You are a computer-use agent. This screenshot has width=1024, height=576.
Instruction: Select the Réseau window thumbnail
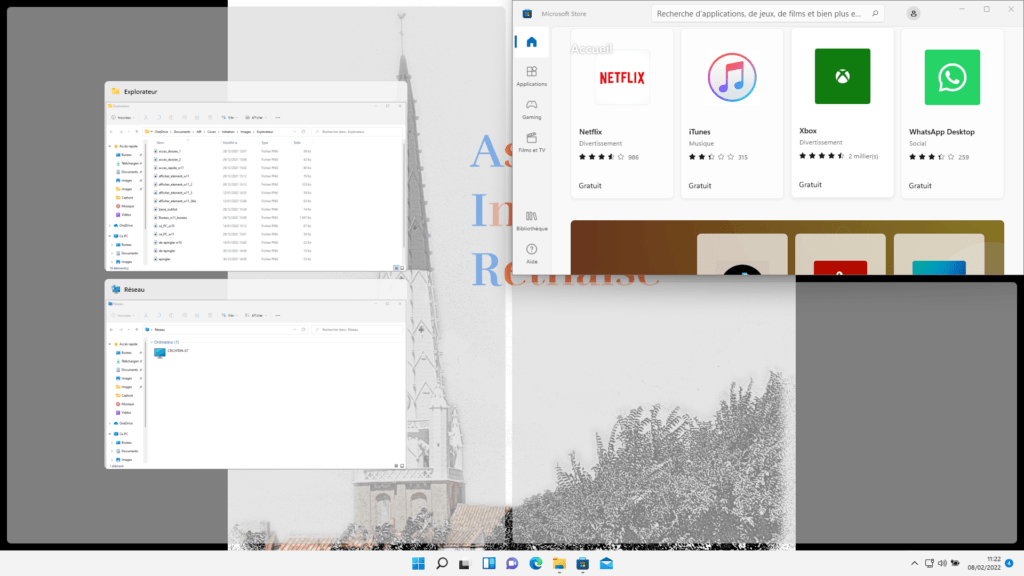pyautogui.click(x=255, y=374)
